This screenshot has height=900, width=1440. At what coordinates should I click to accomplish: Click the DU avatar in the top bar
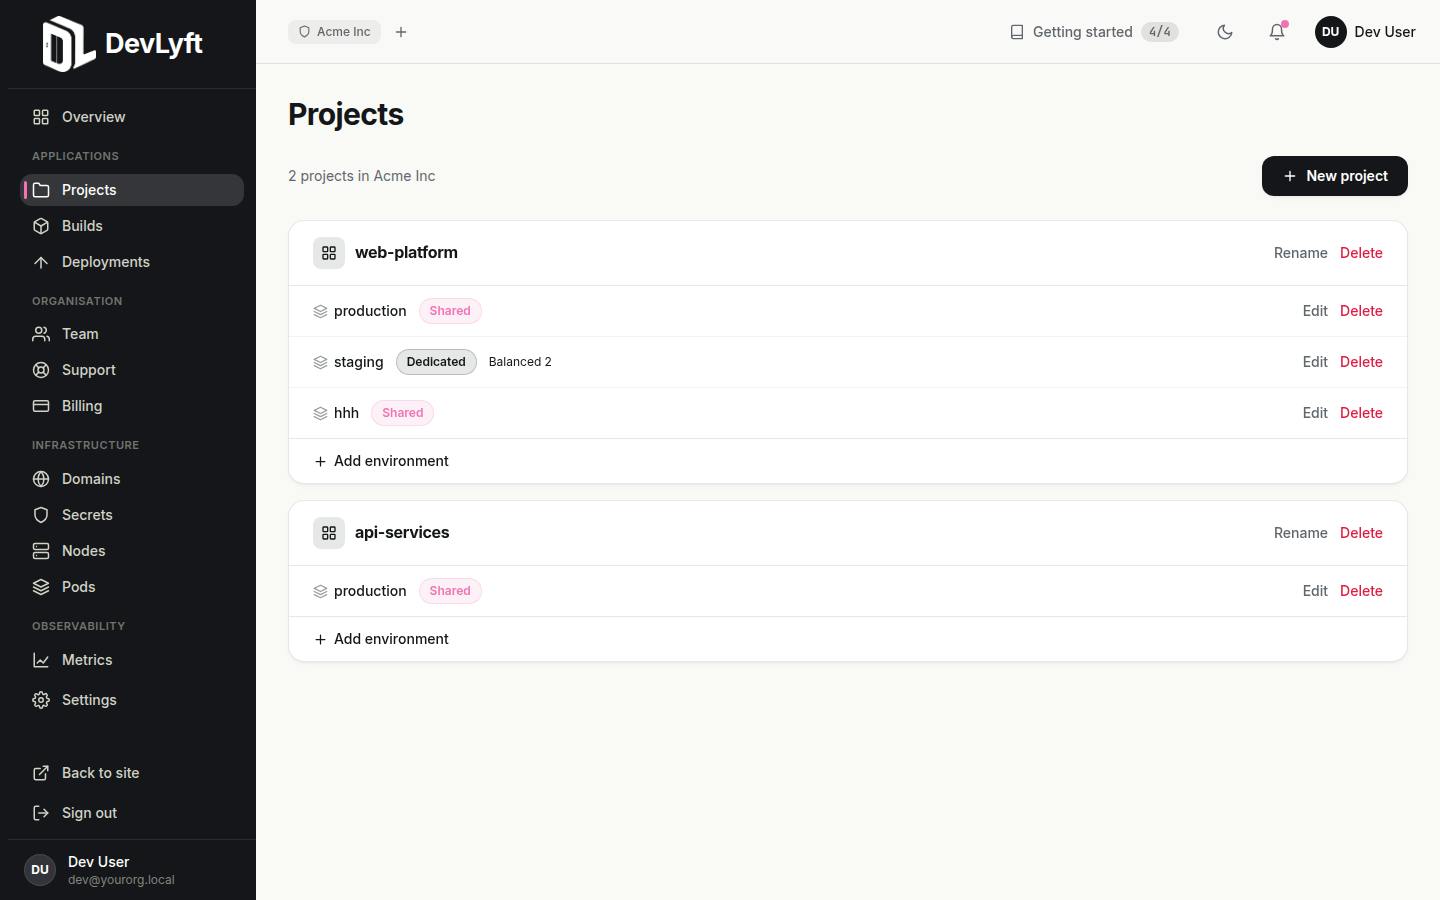(x=1330, y=32)
